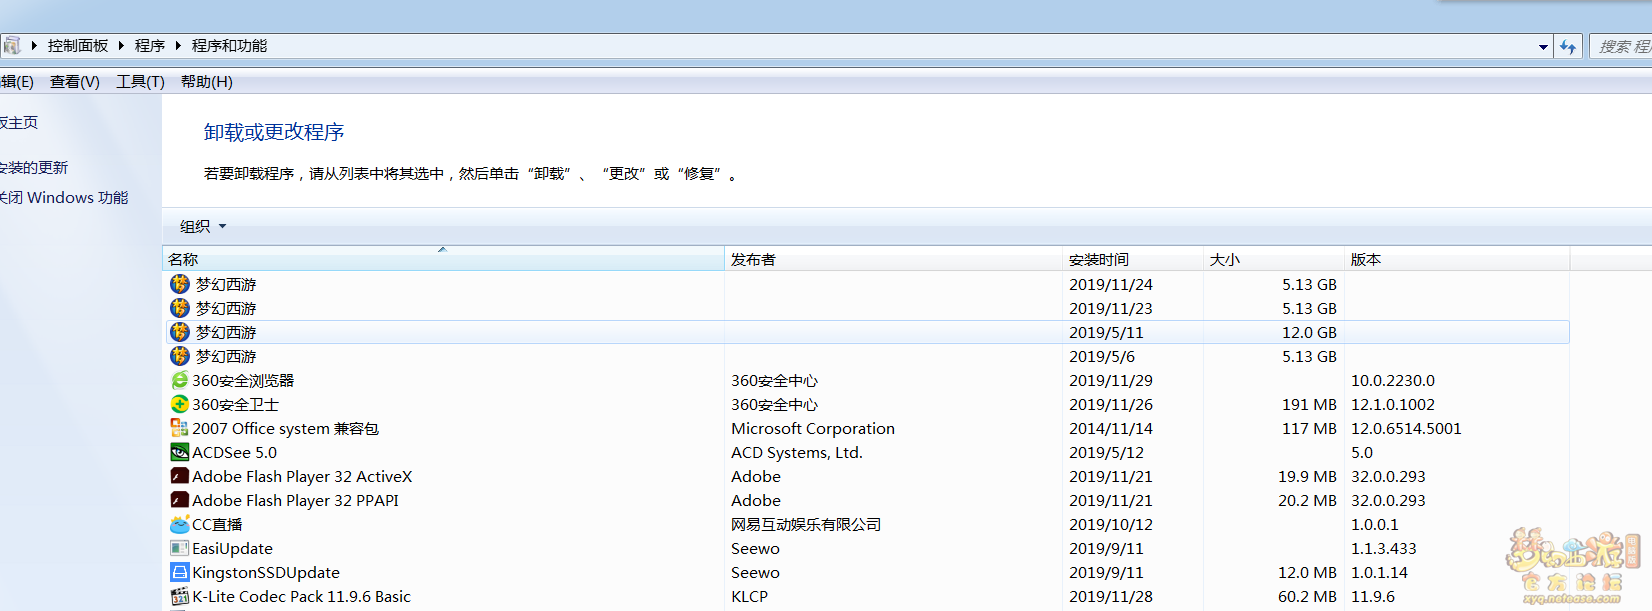Click the search box in the address bar

(x=1622, y=46)
